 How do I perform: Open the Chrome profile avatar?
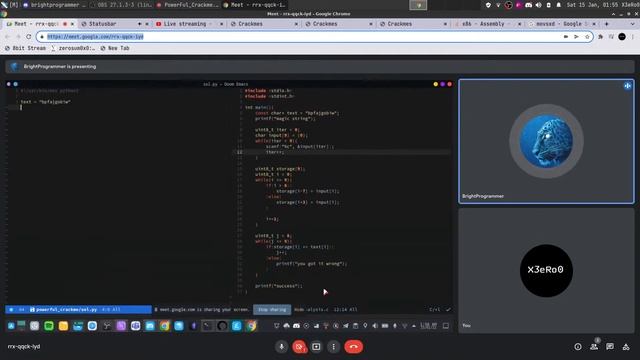[622, 37]
